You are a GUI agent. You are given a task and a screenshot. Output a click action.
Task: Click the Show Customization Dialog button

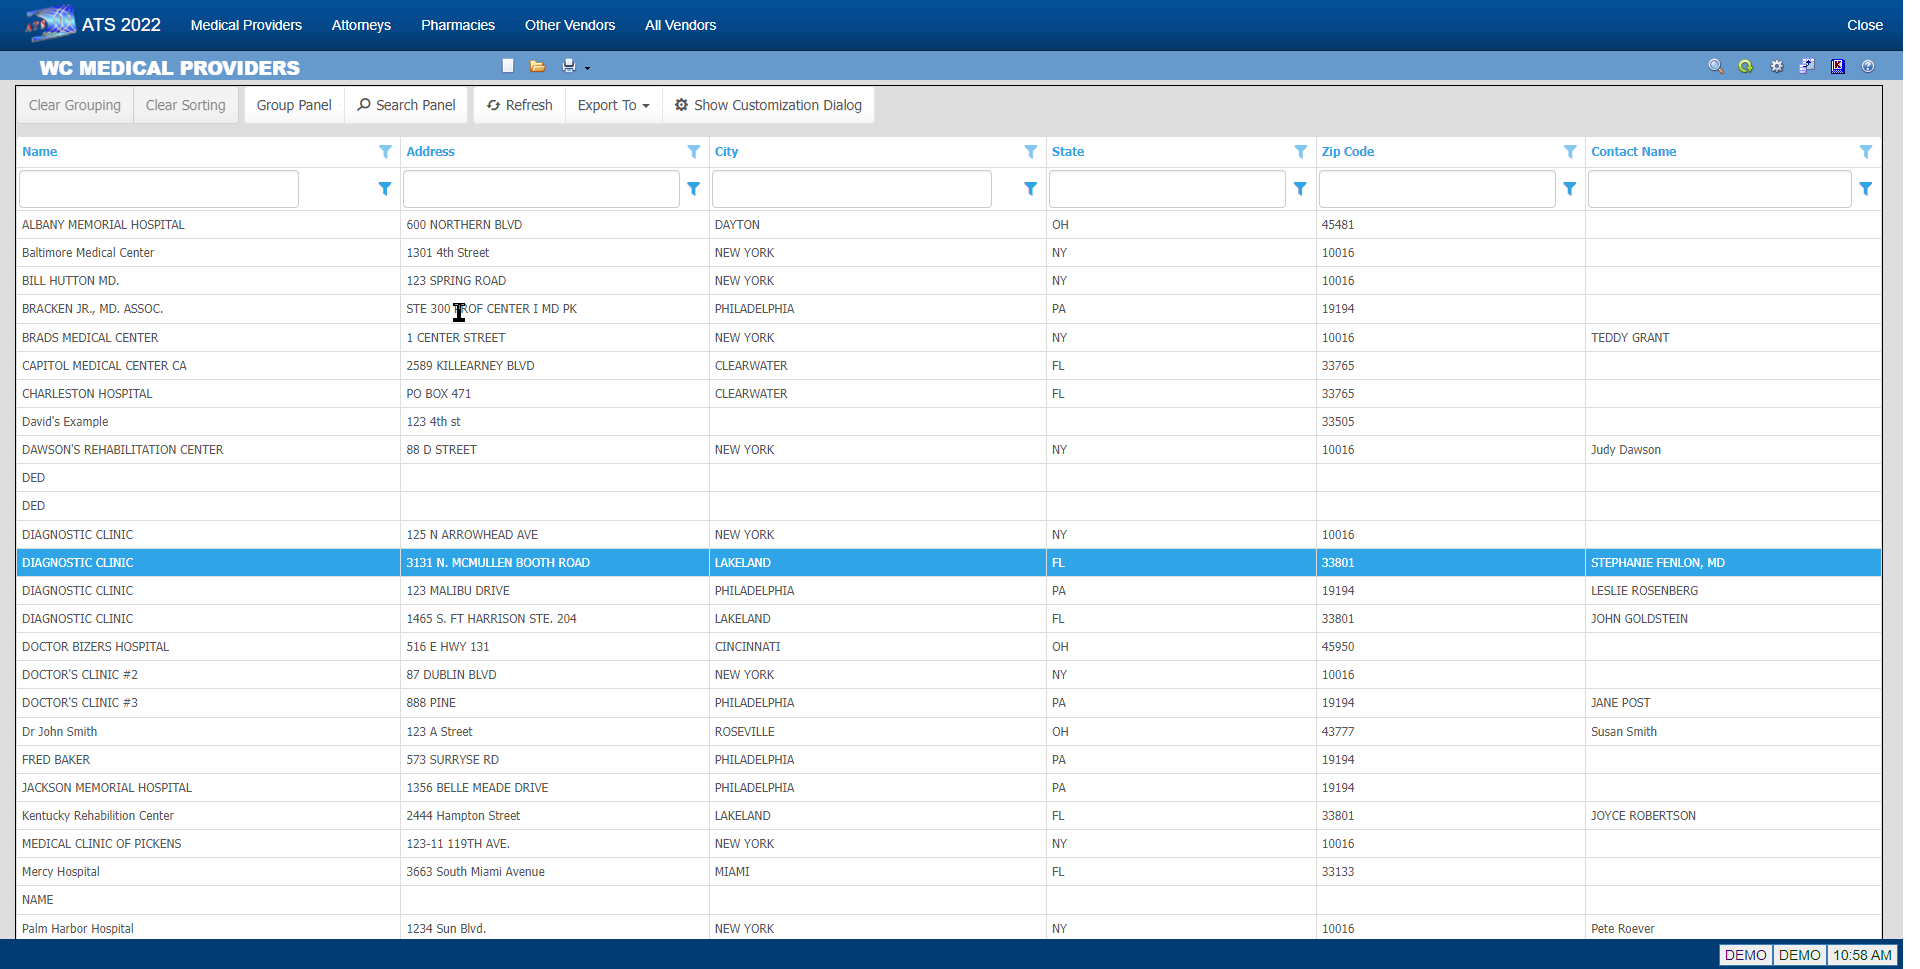coord(767,105)
